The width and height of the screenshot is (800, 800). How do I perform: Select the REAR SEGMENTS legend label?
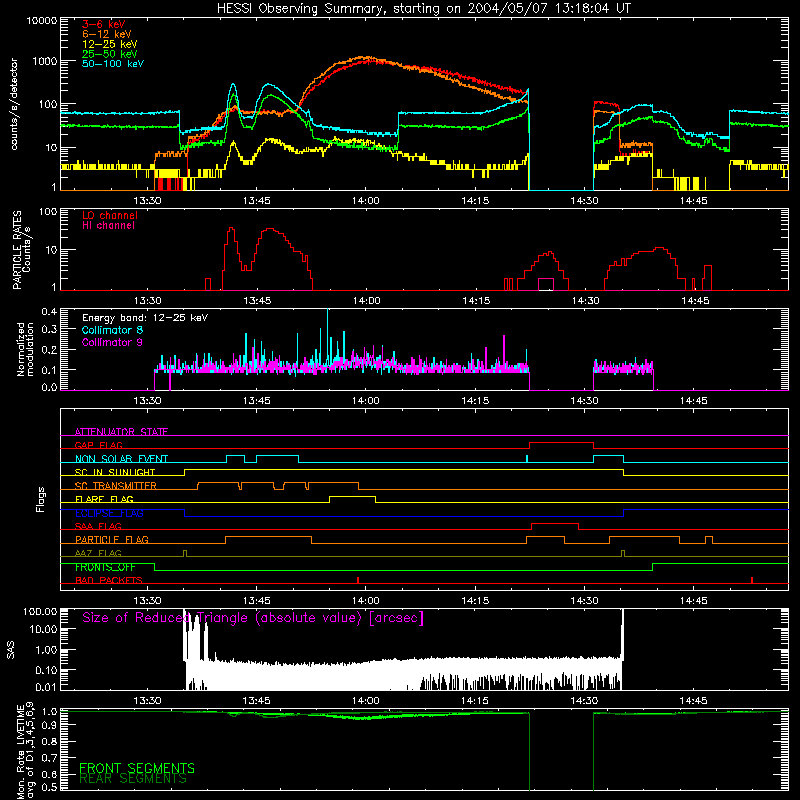(133, 779)
